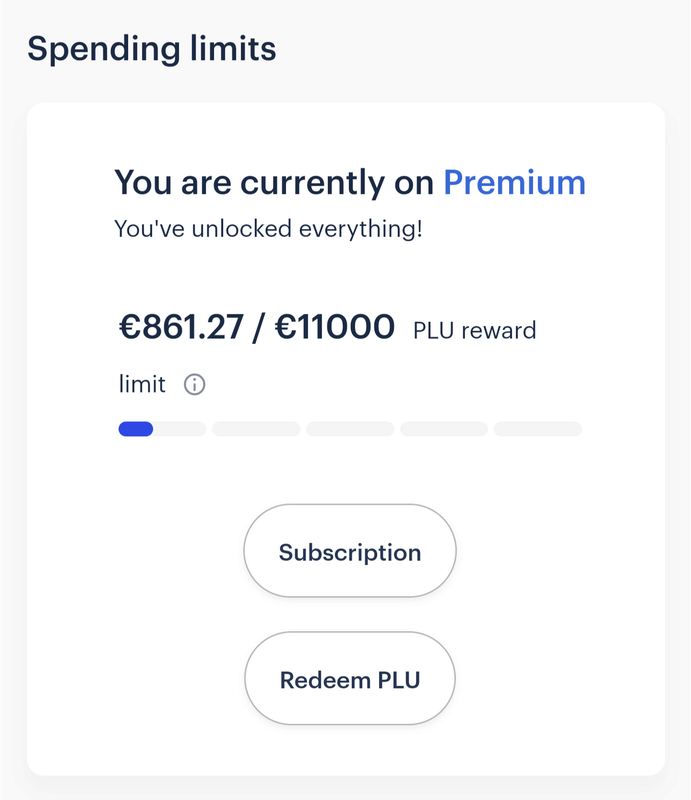Click the gray unfilled part of first progress segment
Image resolution: width=691 pixels, height=800 pixels.
tap(180, 429)
